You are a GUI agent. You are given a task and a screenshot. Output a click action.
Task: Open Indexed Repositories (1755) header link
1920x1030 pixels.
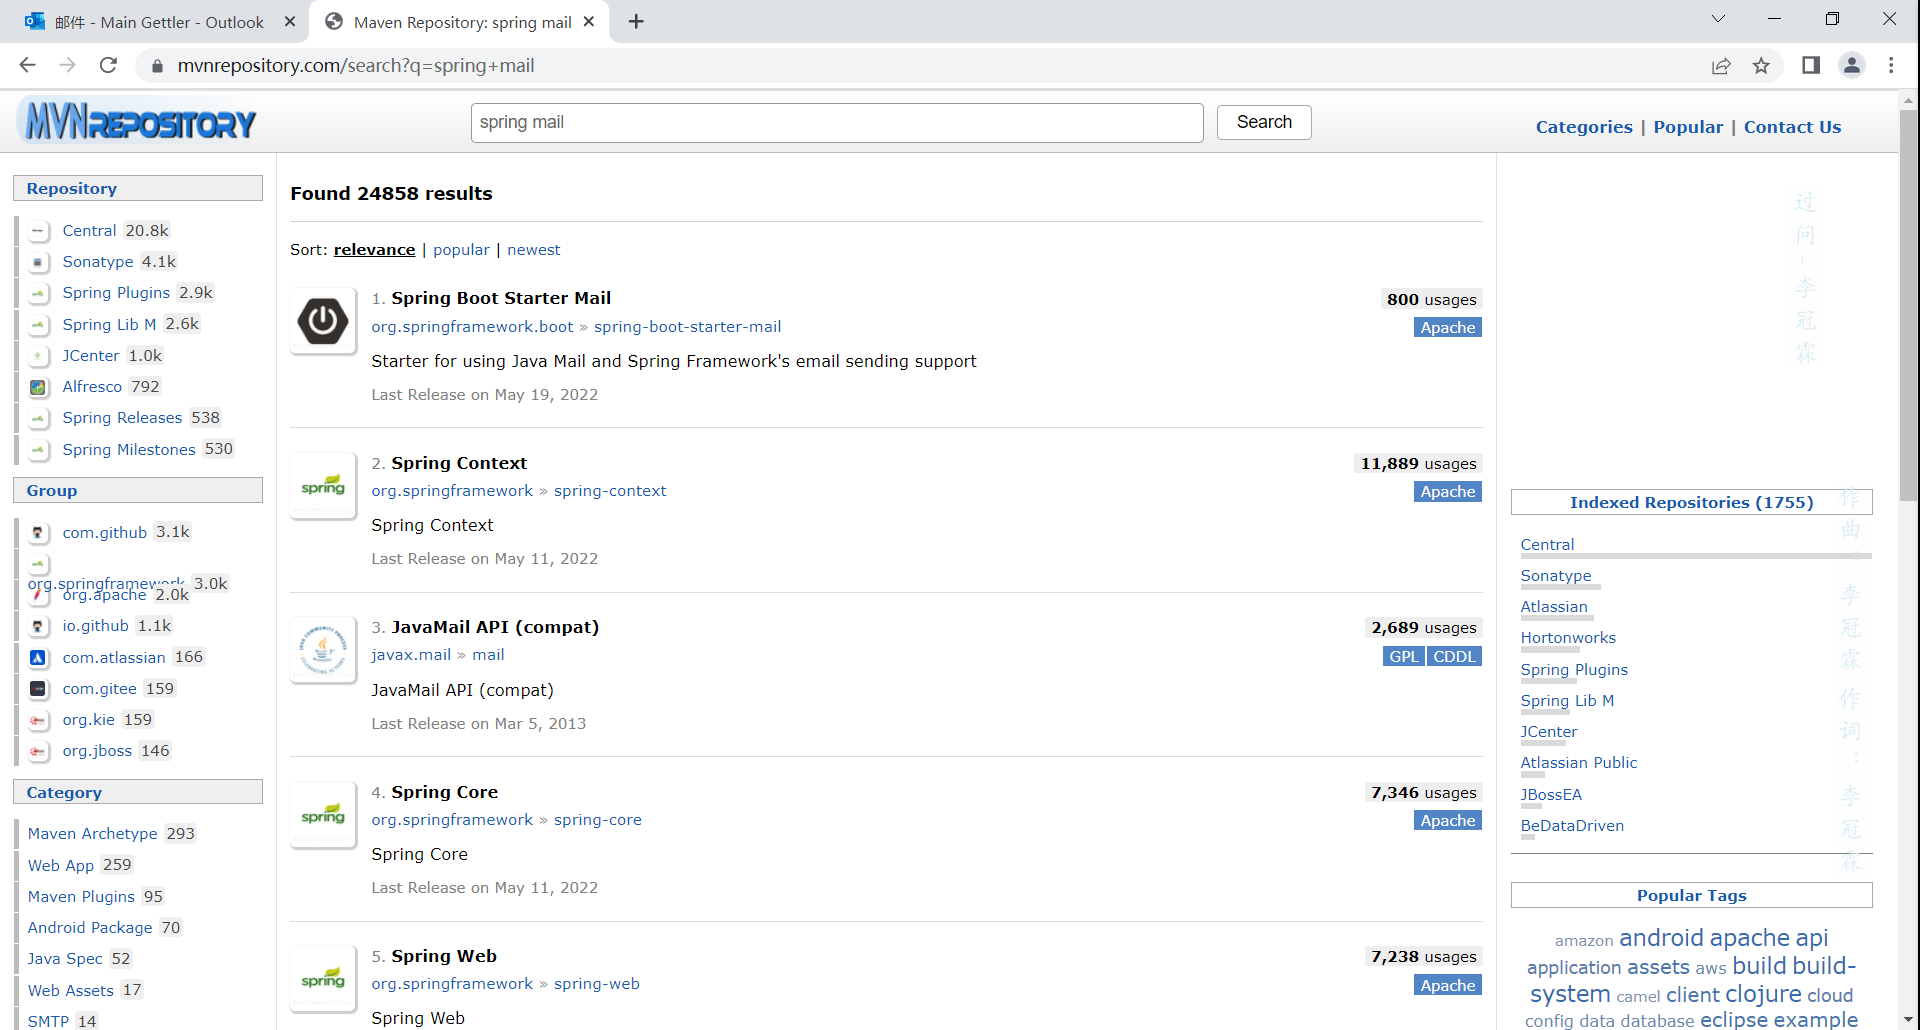tap(1691, 502)
